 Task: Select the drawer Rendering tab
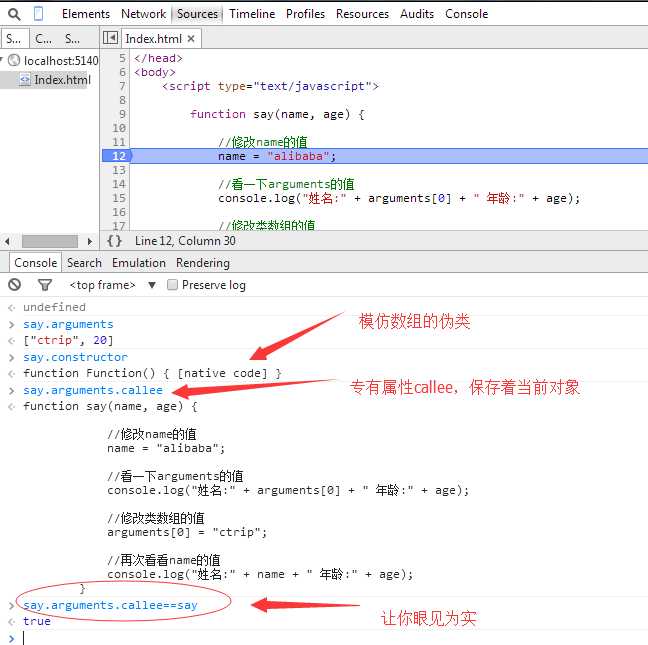pyautogui.click(x=203, y=263)
